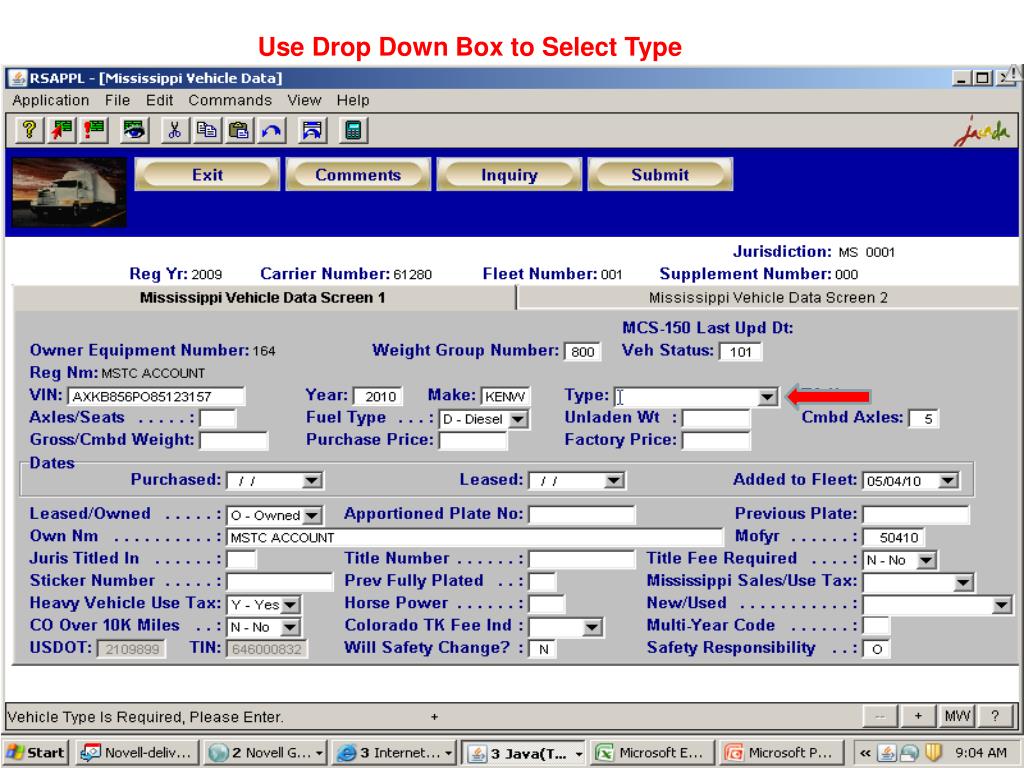Open the Leased/Owned dropdown

(x=309, y=516)
